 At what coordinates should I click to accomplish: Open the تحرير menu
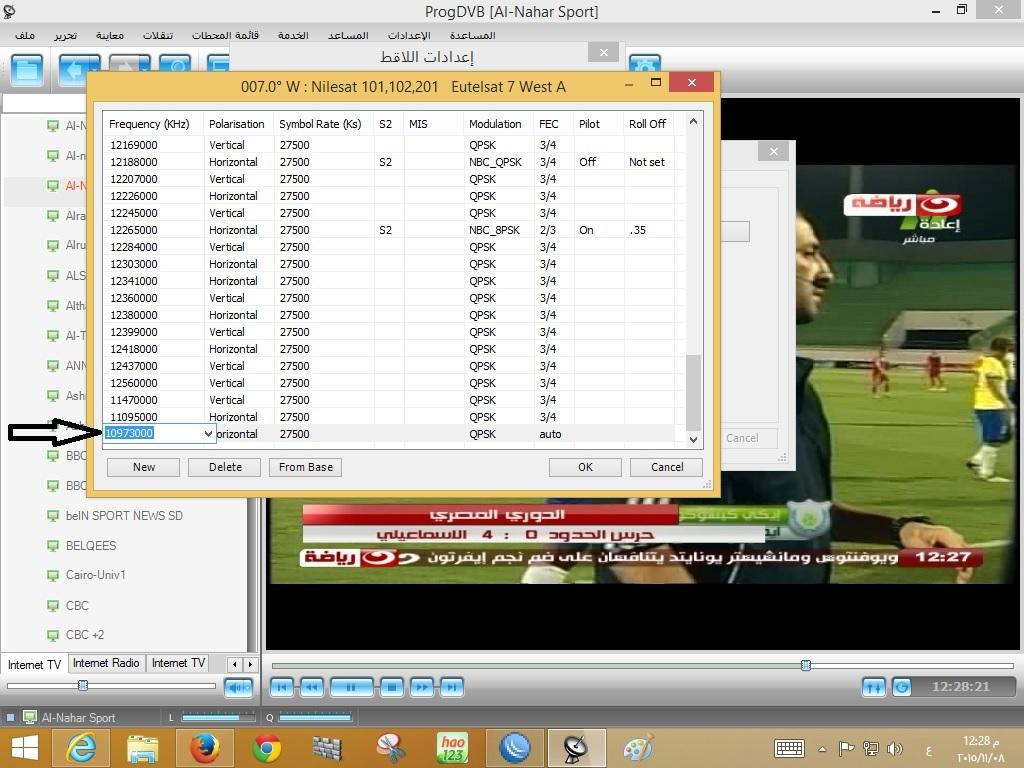[65, 35]
